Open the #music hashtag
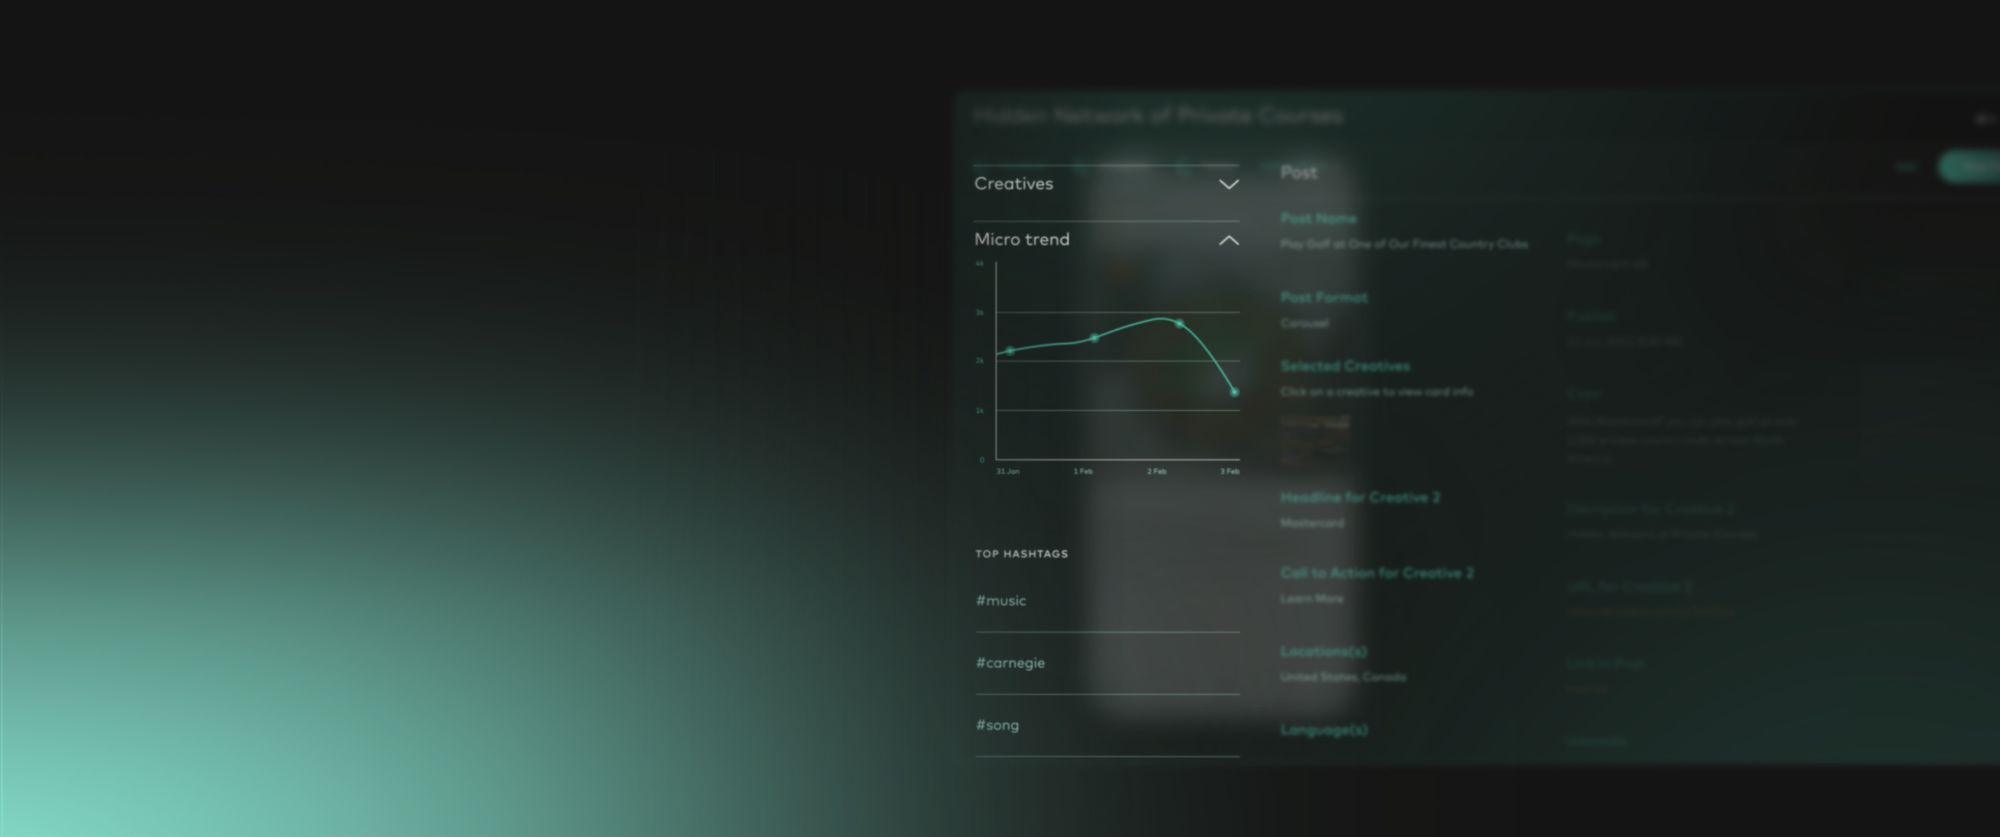The image size is (2000, 837). click(1001, 601)
